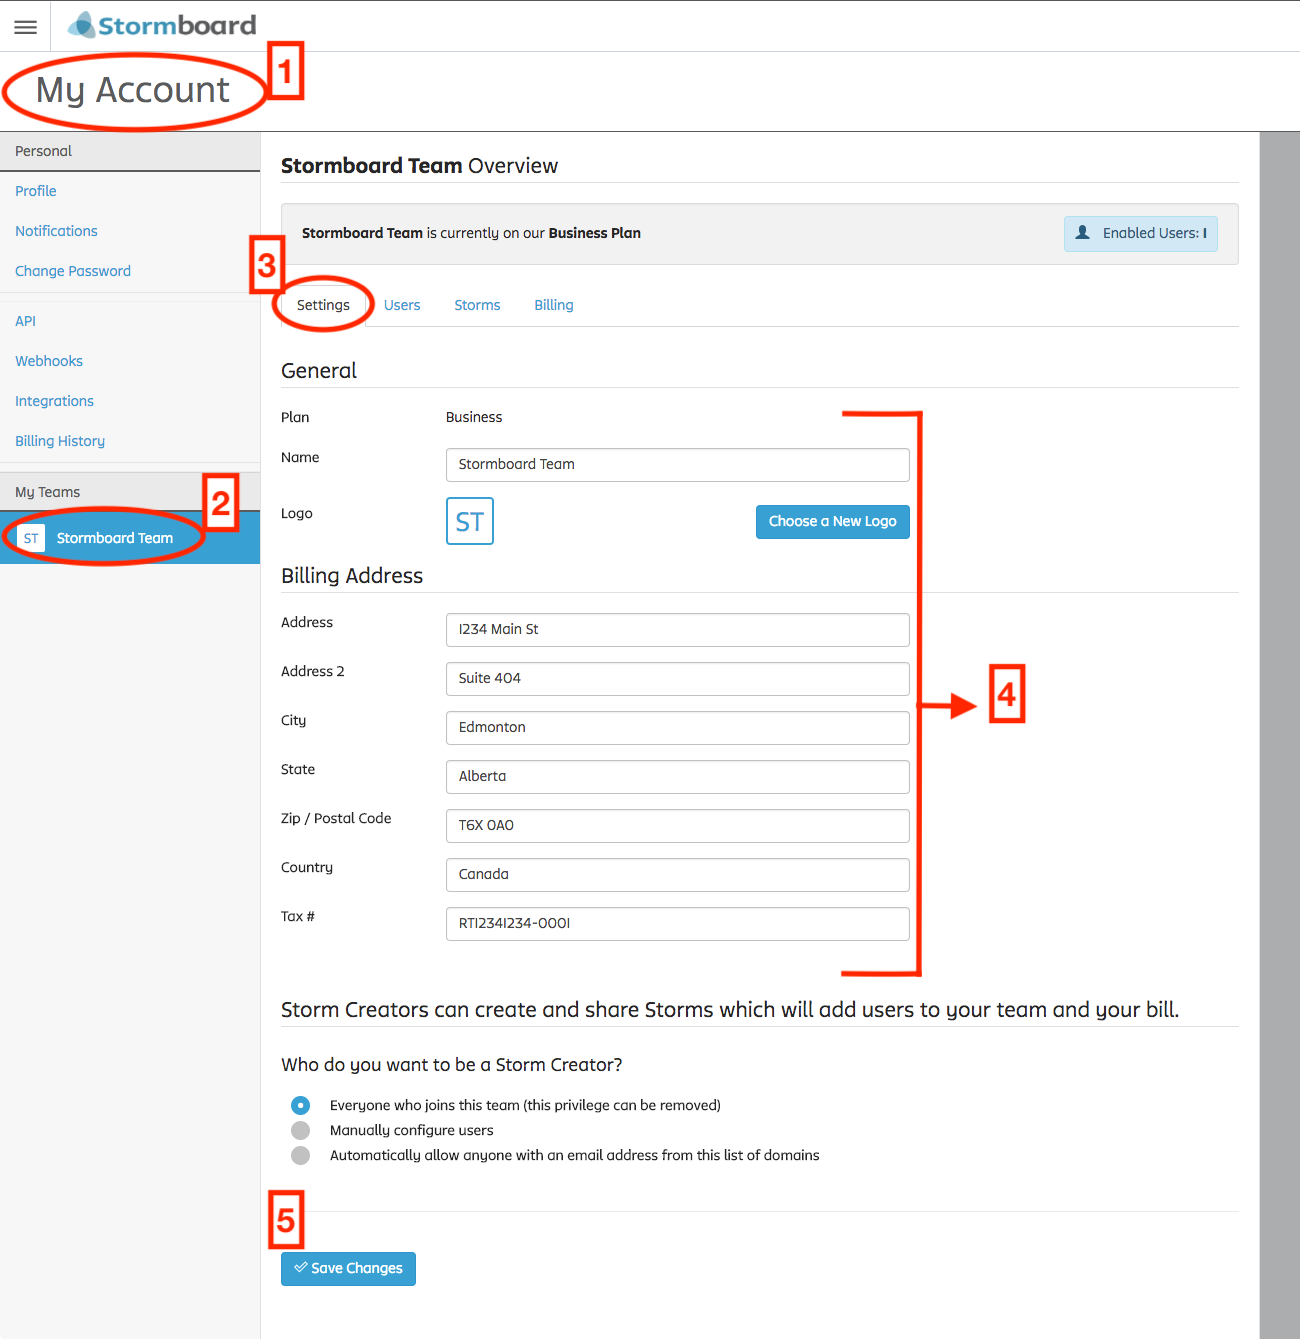Open Profile in the sidebar
Image resolution: width=1300 pixels, height=1339 pixels.
pos(36,191)
